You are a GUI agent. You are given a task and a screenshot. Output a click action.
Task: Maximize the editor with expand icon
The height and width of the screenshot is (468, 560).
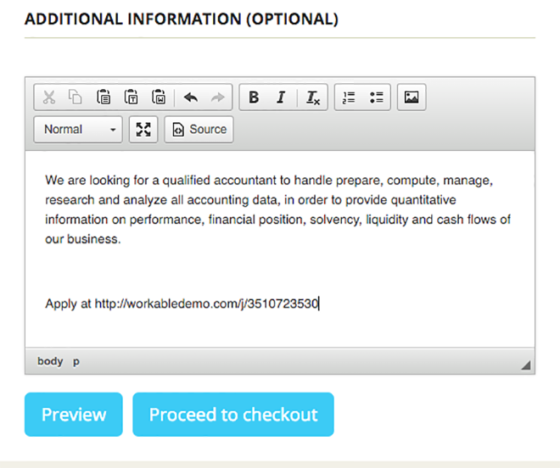pyautogui.click(x=143, y=129)
